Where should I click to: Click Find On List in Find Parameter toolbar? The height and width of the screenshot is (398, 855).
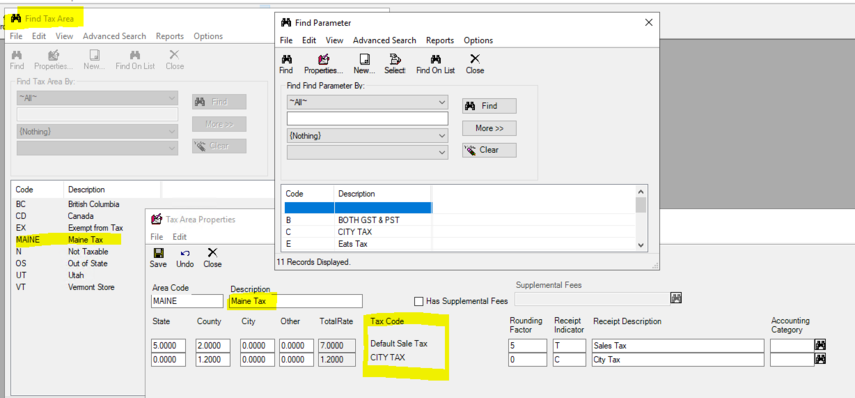[x=435, y=64]
